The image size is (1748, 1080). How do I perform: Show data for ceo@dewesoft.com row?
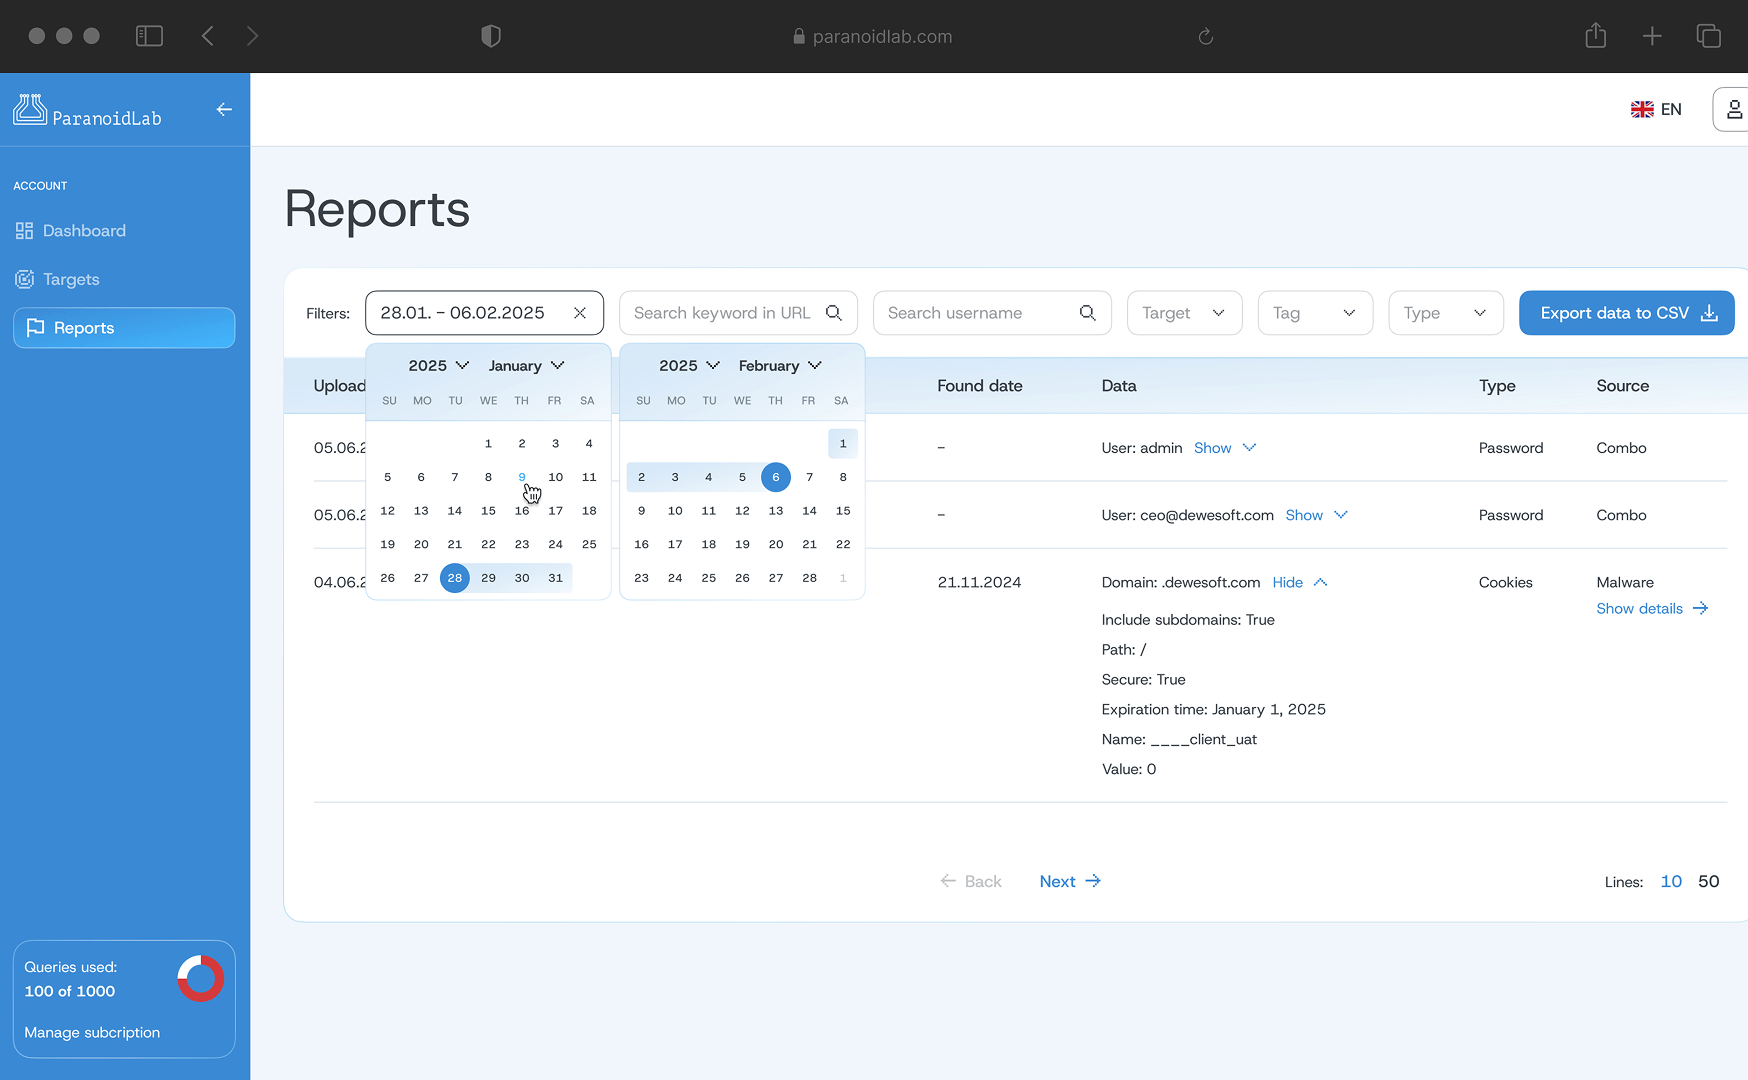[x=1316, y=515]
